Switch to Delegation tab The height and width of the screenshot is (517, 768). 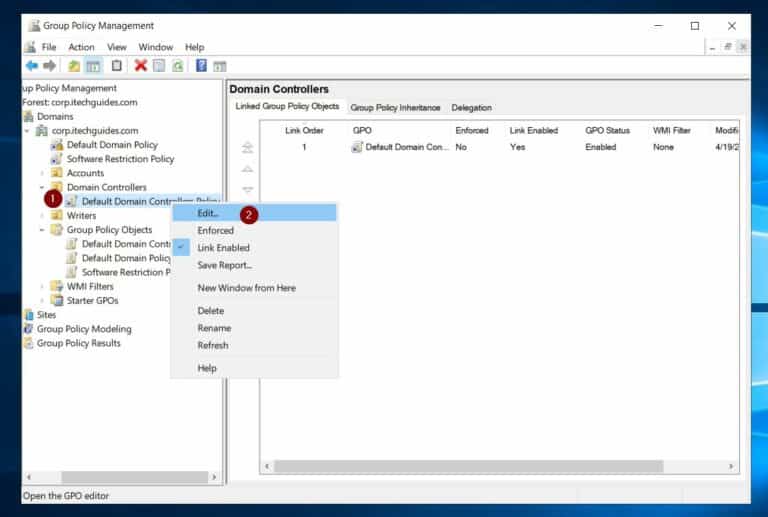click(472, 108)
